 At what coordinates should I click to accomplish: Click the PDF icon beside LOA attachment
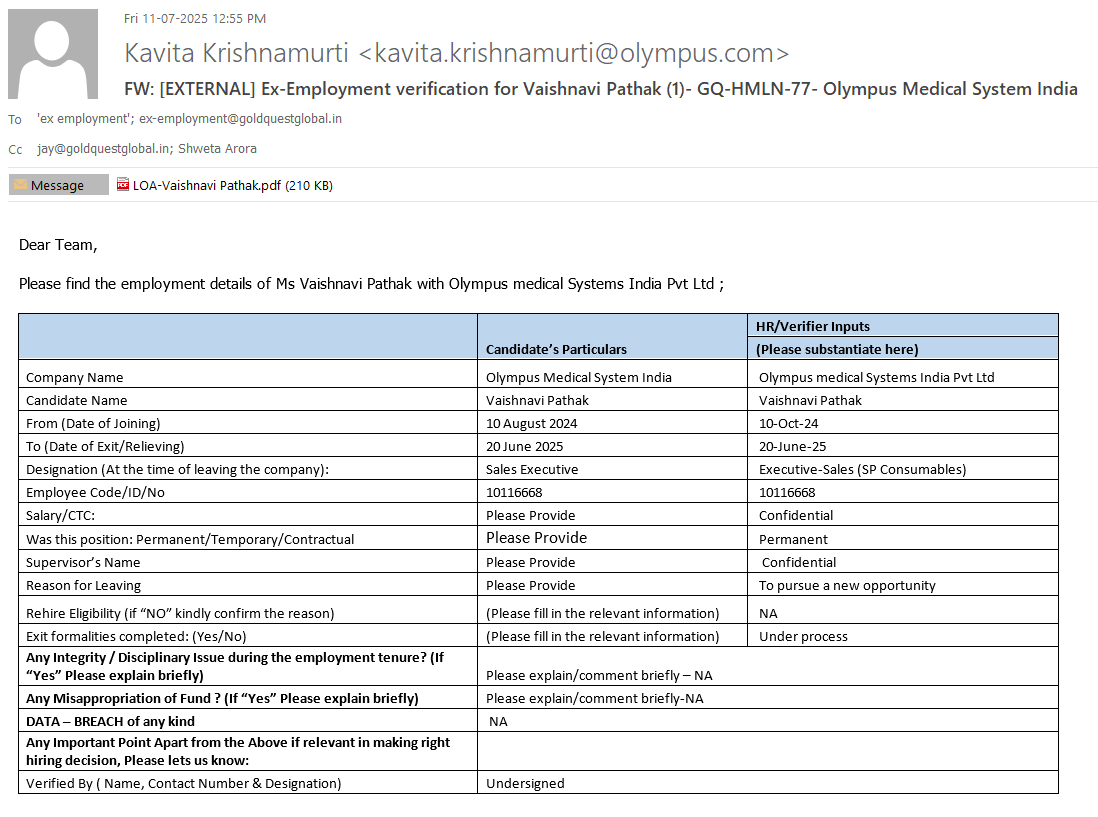pyautogui.click(x=123, y=185)
